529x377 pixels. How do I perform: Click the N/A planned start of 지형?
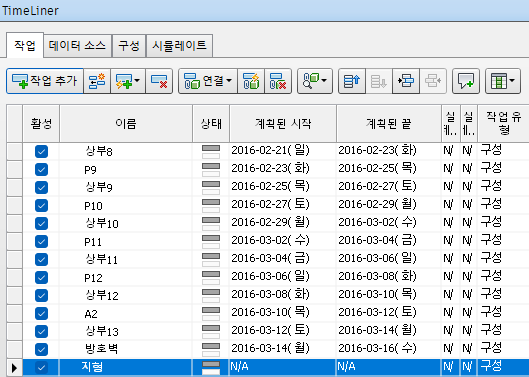pos(283,367)
